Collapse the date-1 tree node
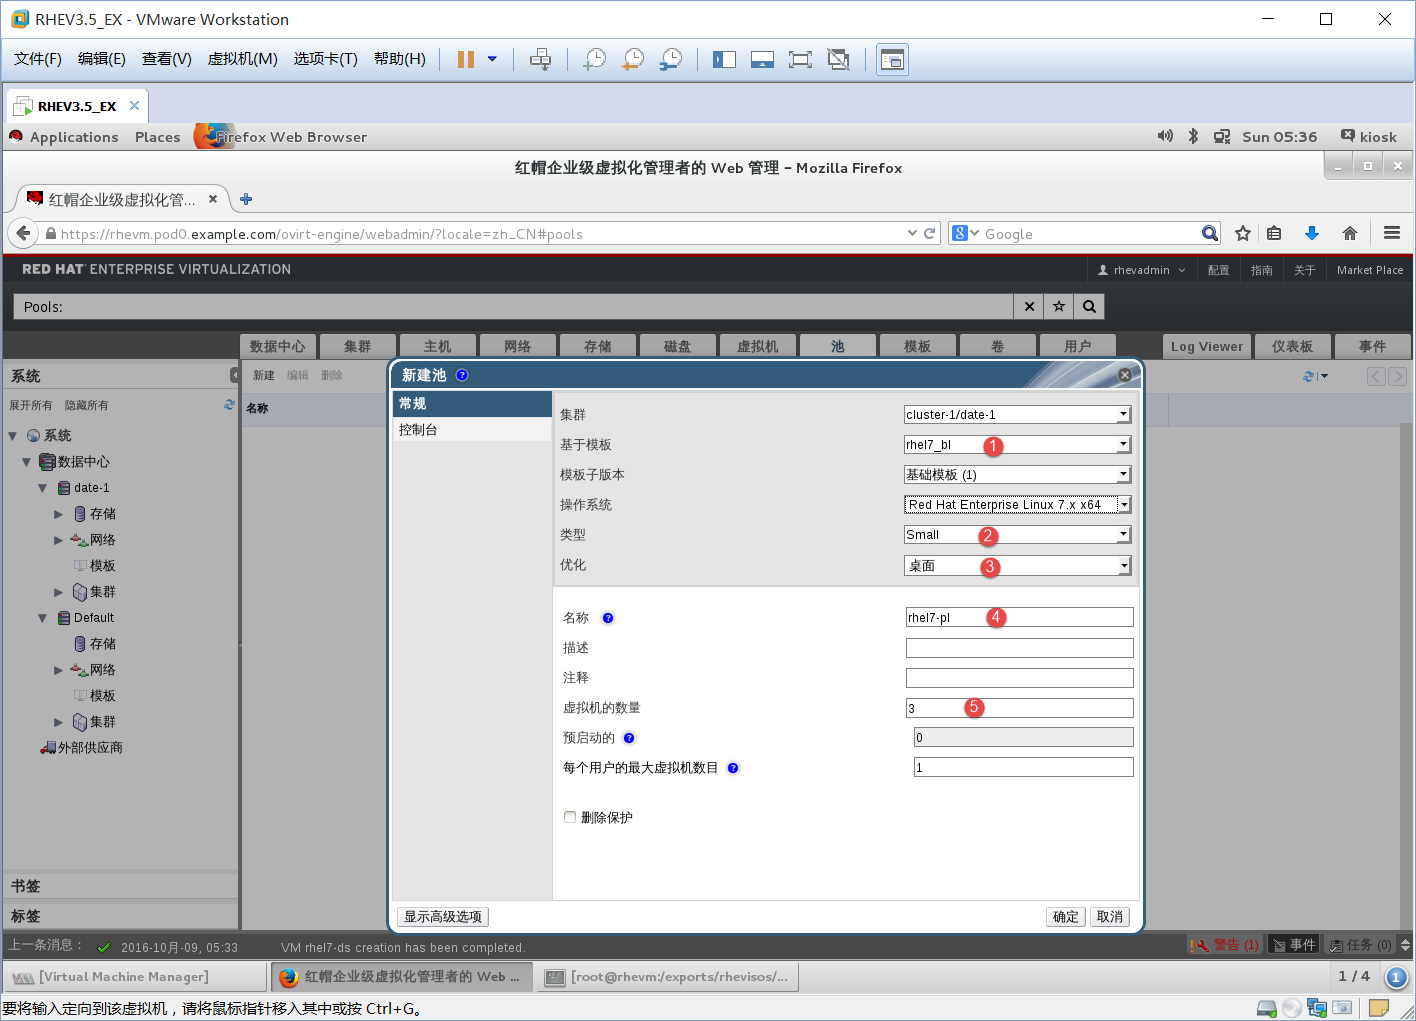 pos(42,488)
